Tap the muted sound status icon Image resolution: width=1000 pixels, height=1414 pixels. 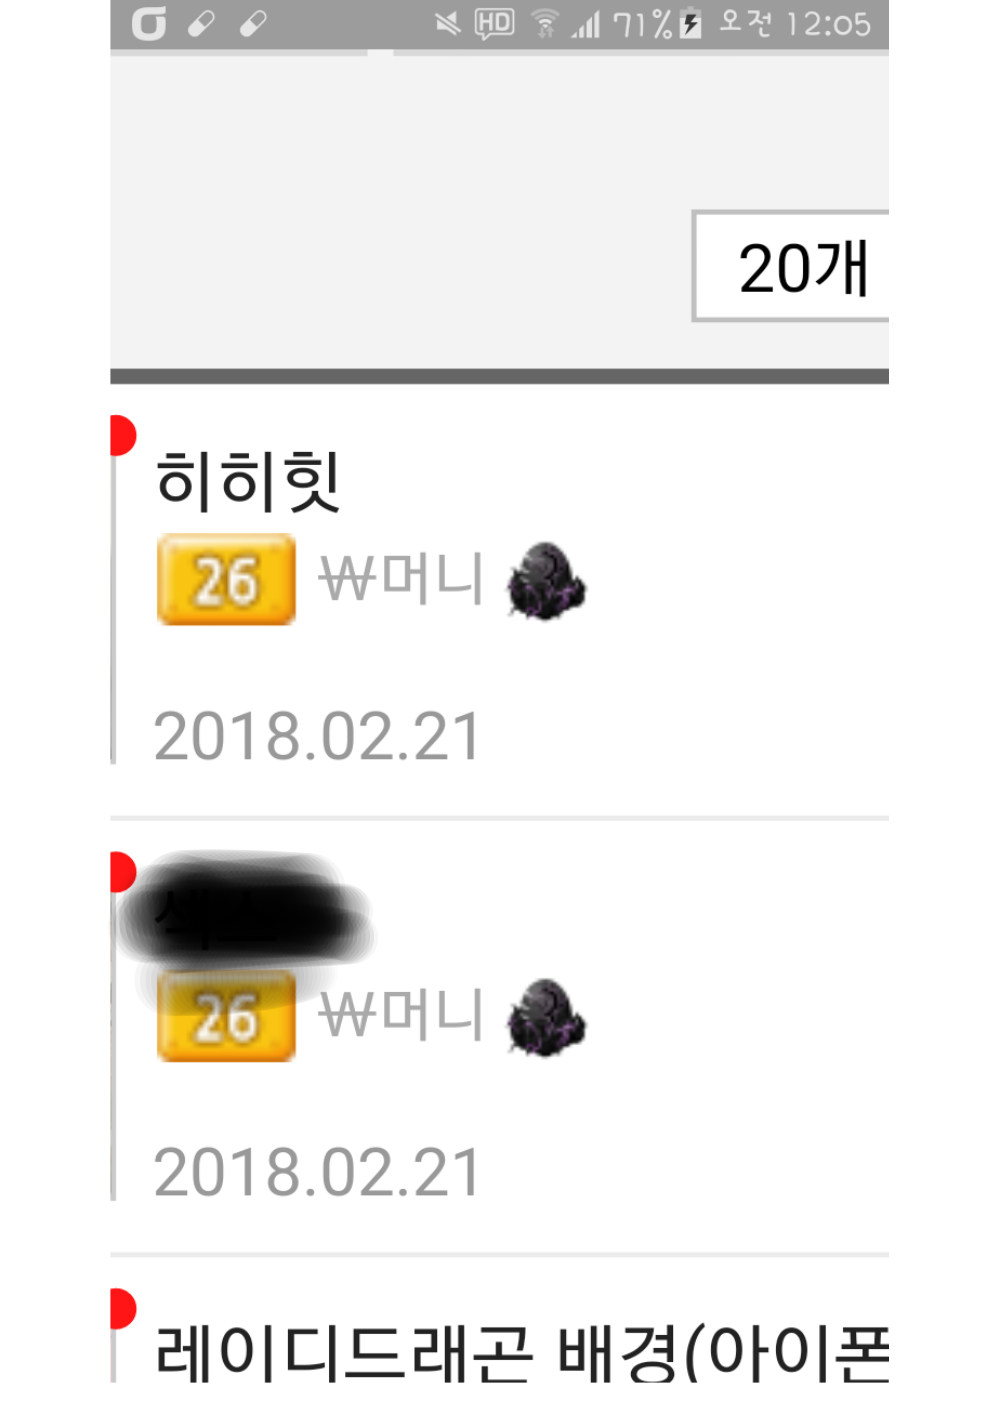[447, 23]
